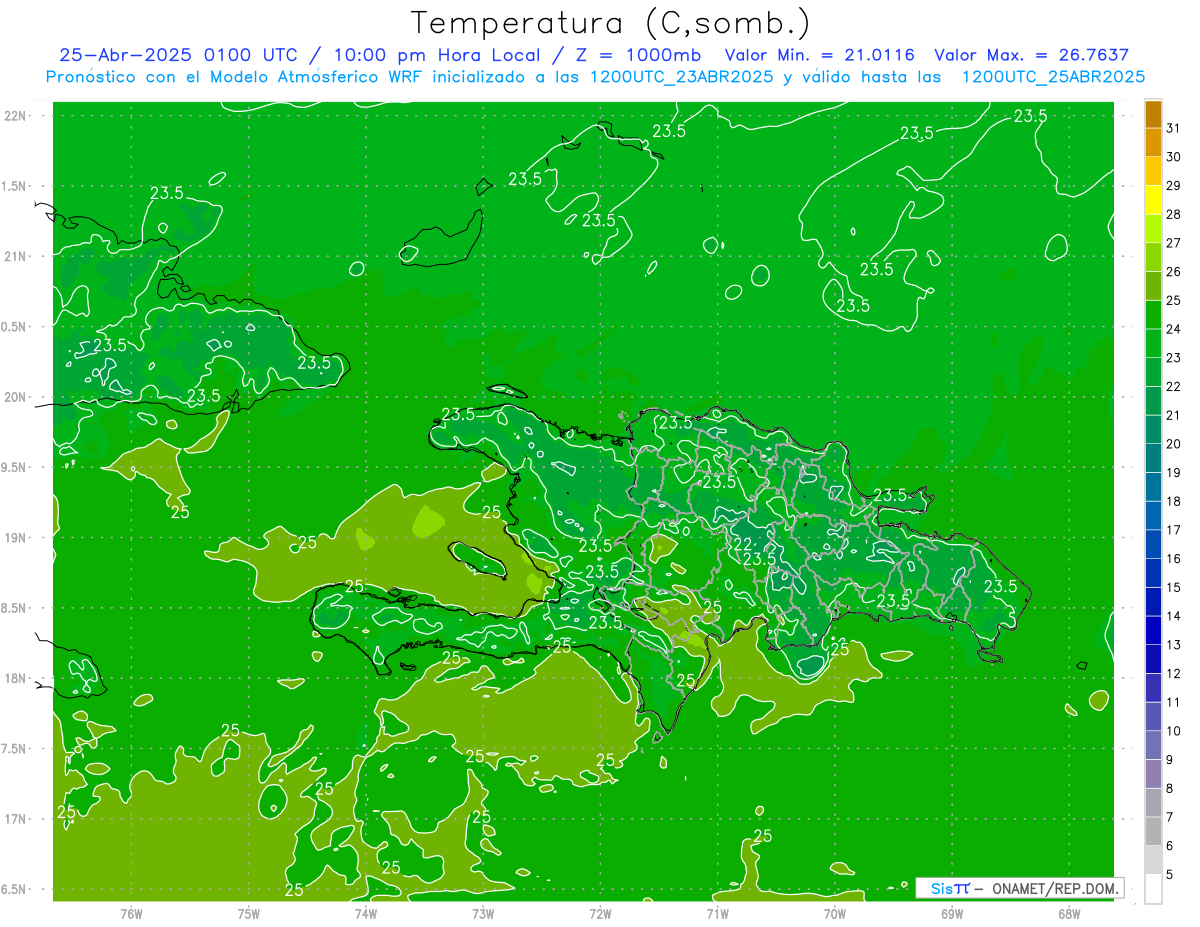Click the '1200UTC_23ABR2025' initialization time
The image size is (1200, 927).
pos(680,77)
